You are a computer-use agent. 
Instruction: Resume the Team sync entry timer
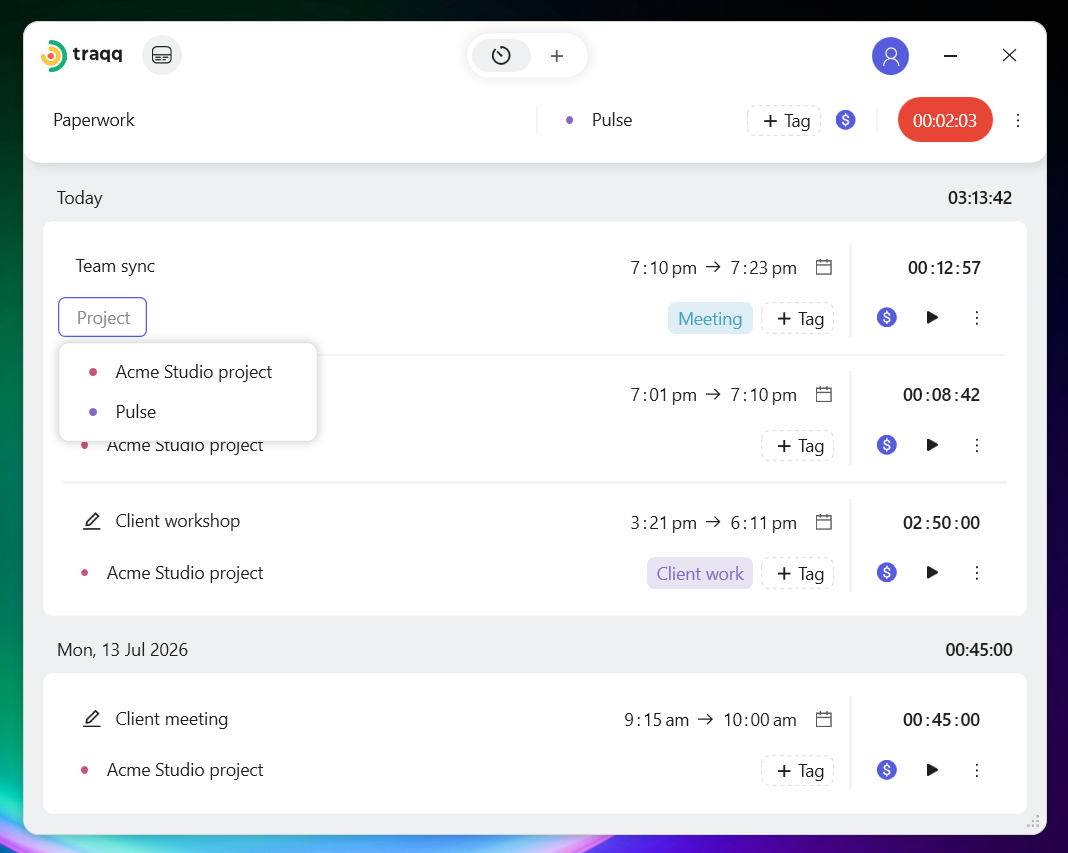click(x=932, y=317)
